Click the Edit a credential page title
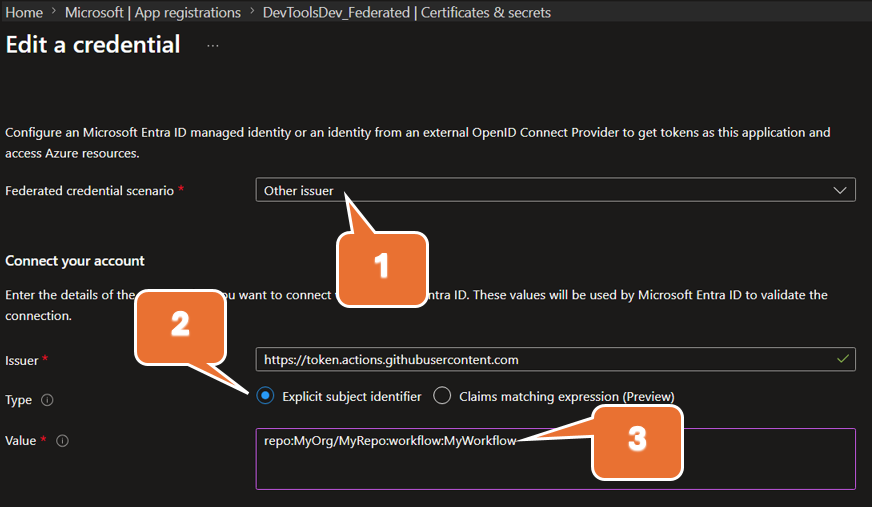 (93, 45)
